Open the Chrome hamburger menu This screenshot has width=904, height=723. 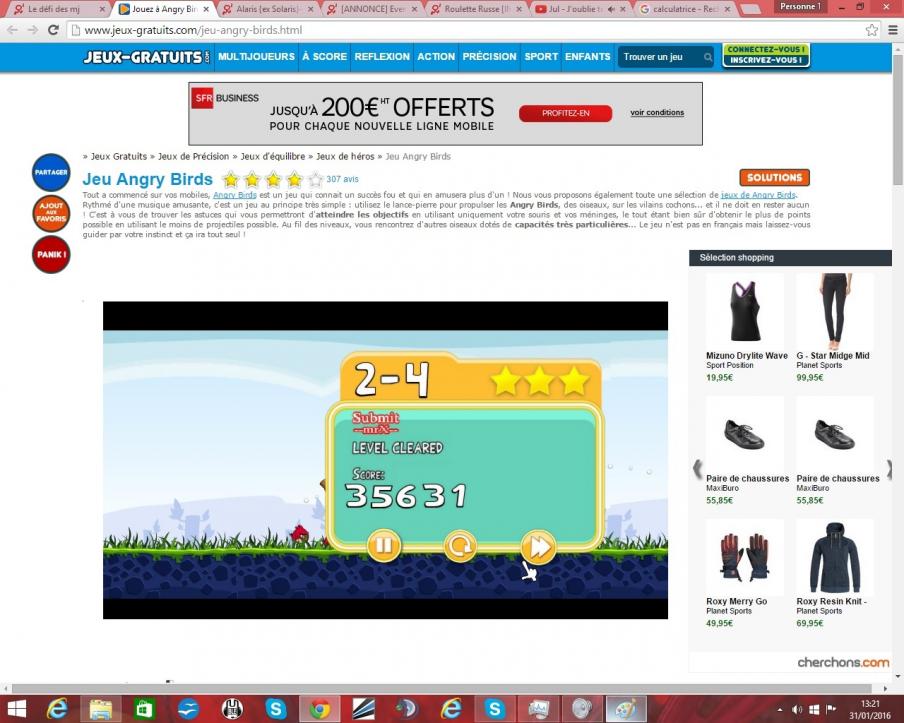pos(892,30)
